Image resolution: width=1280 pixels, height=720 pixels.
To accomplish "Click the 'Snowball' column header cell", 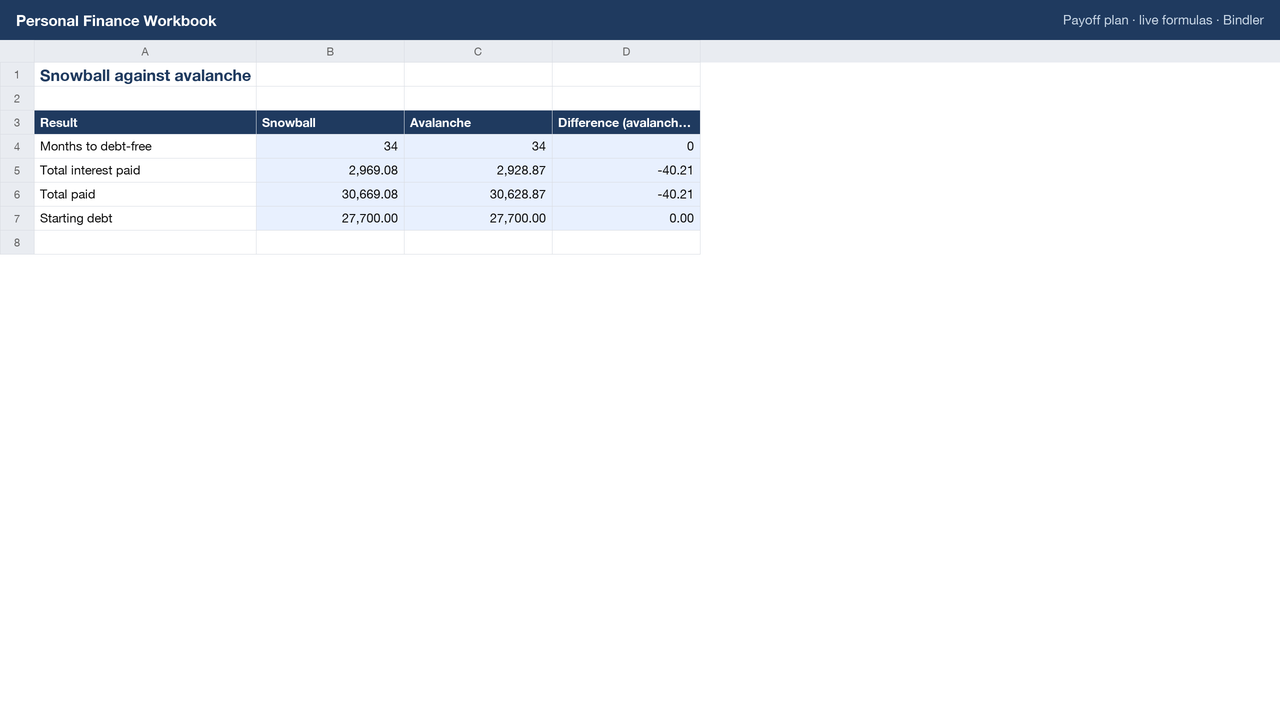I will (330, 123).
